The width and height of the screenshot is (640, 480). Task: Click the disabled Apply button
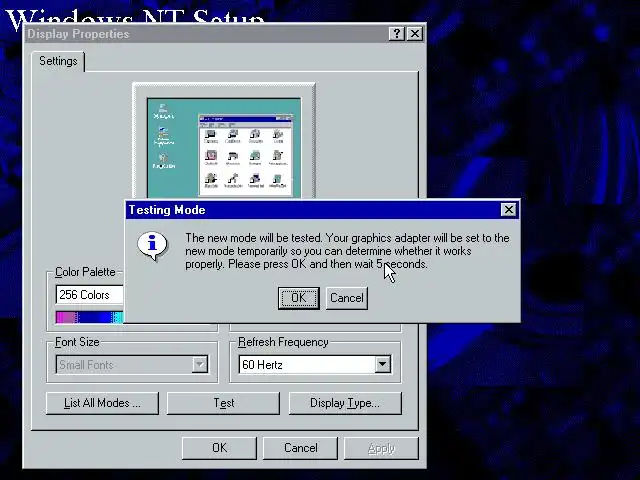click(x=381, y=448)
